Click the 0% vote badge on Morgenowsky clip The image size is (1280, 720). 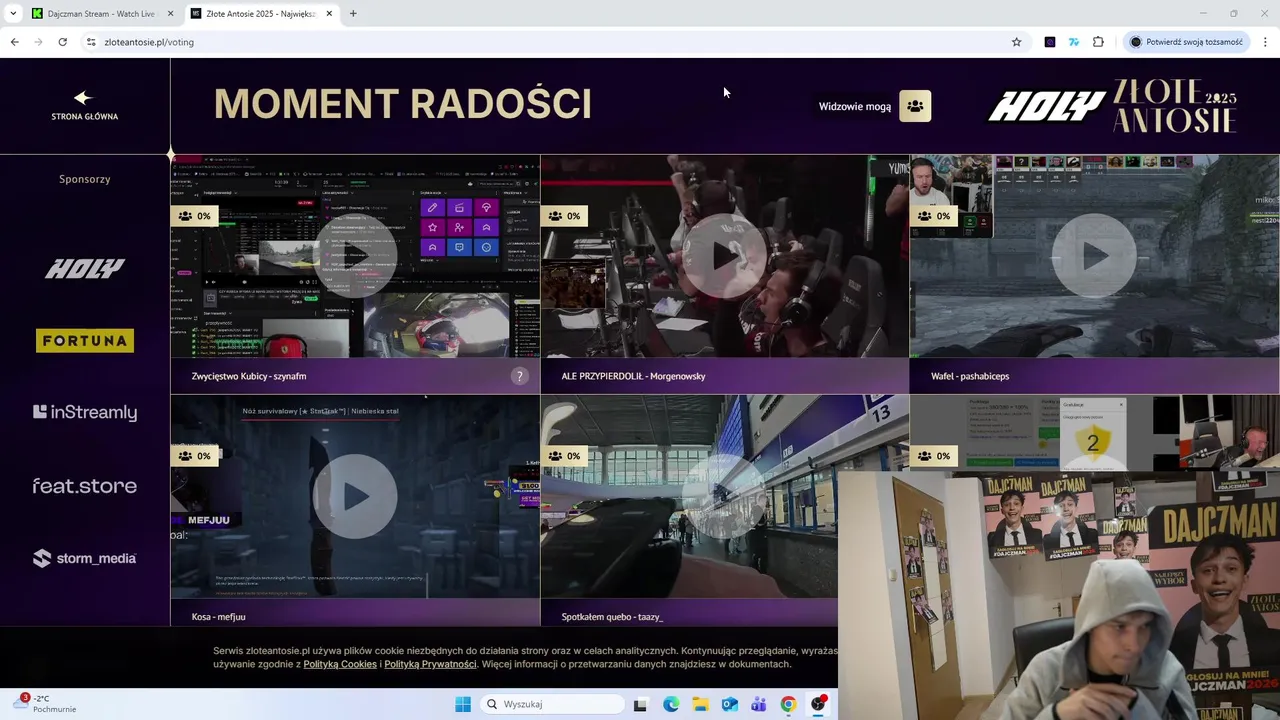click(565, 216)
